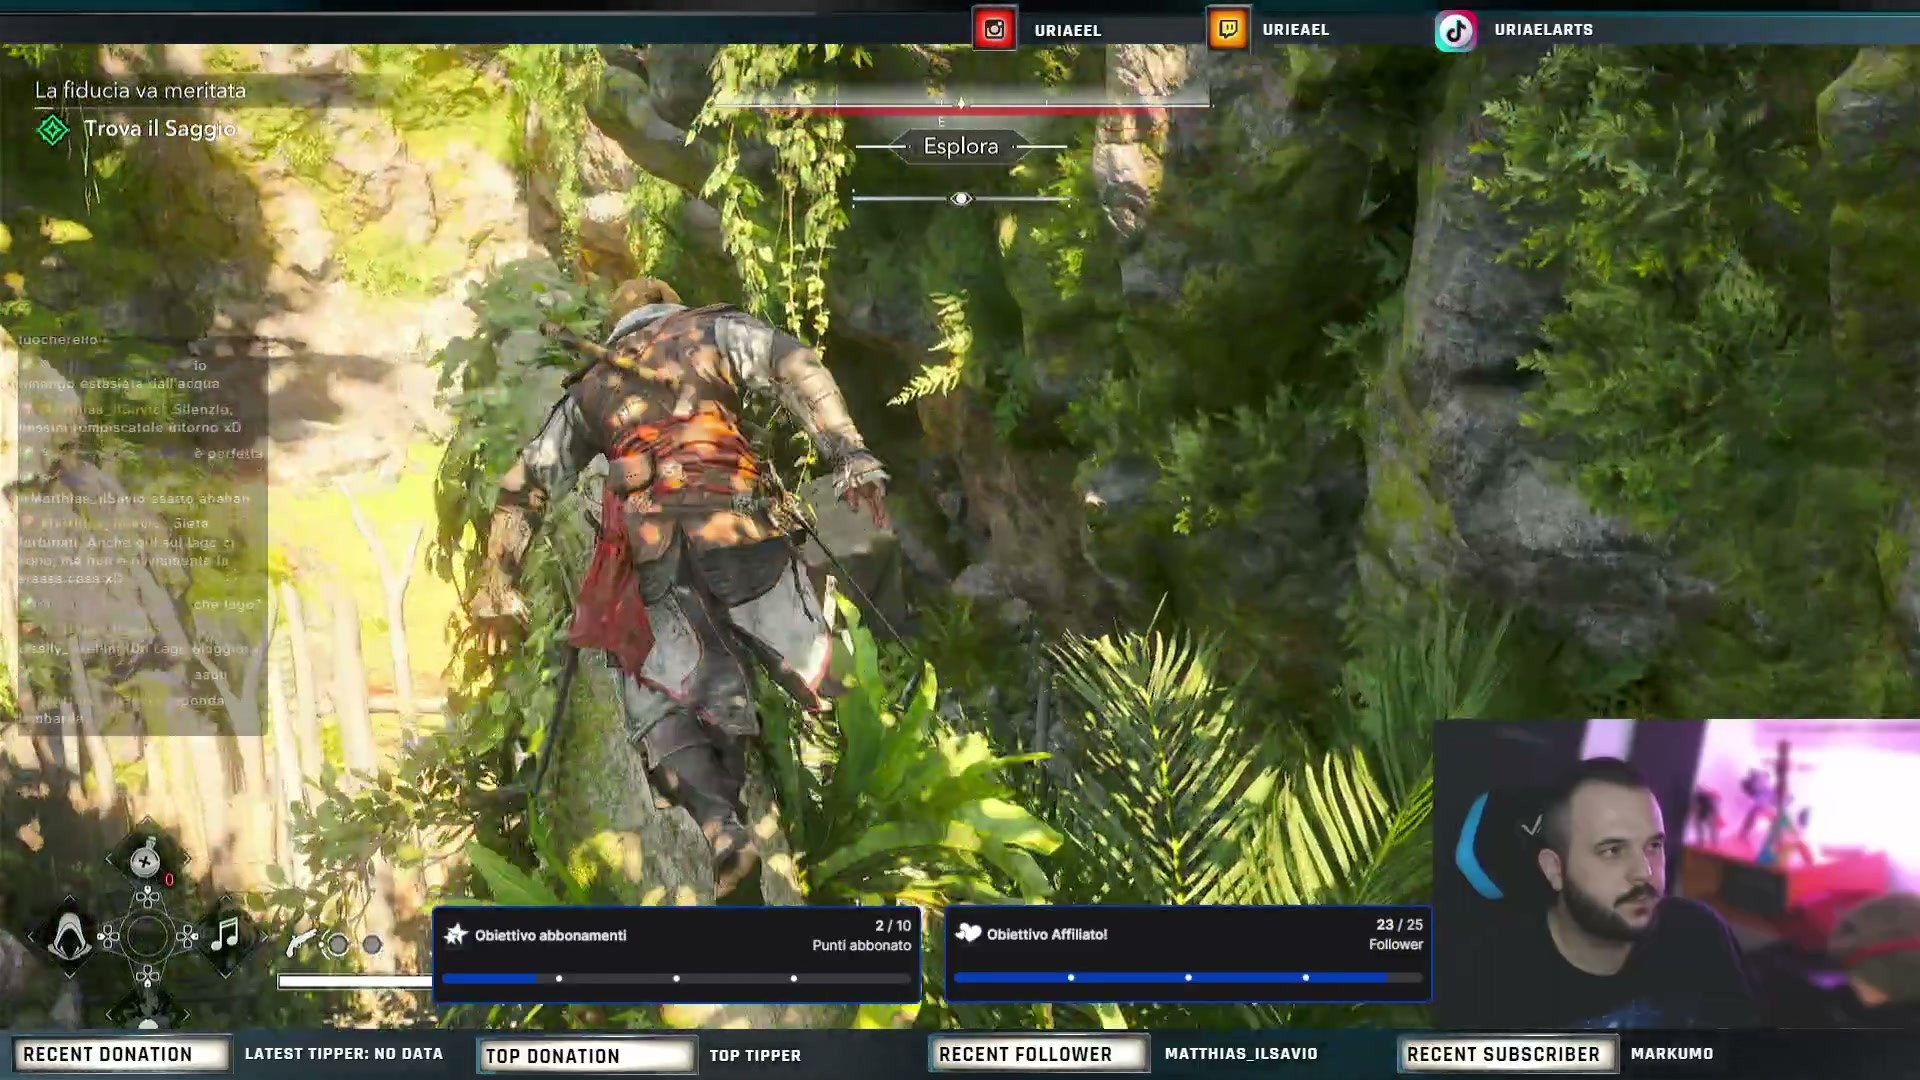Click the Obiettivo Affiliato follower progress bar

coord(1188,977)
